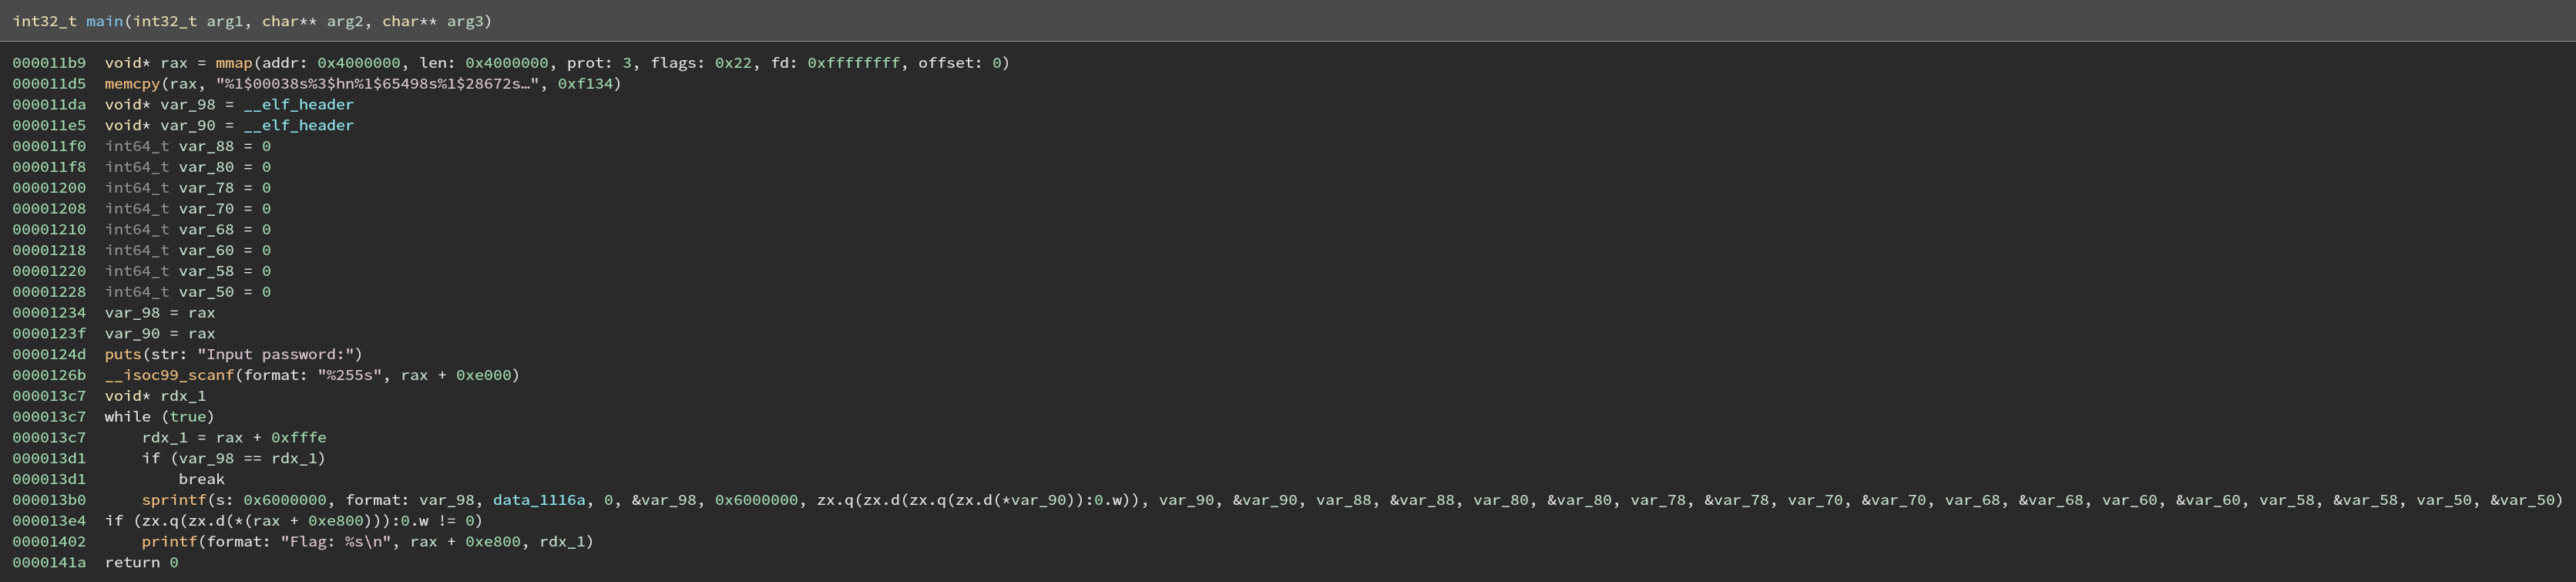Select the break statement

click(x=202, y=480)
